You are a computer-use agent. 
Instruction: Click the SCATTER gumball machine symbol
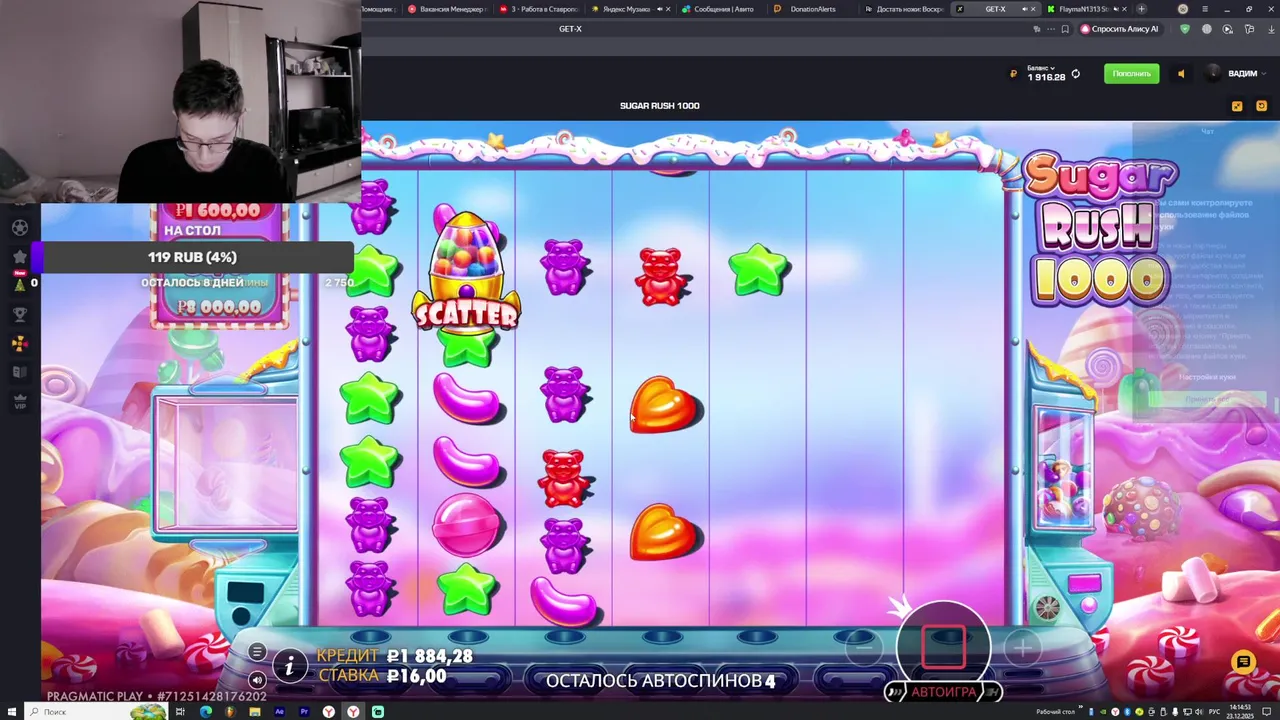pos(466,272)
